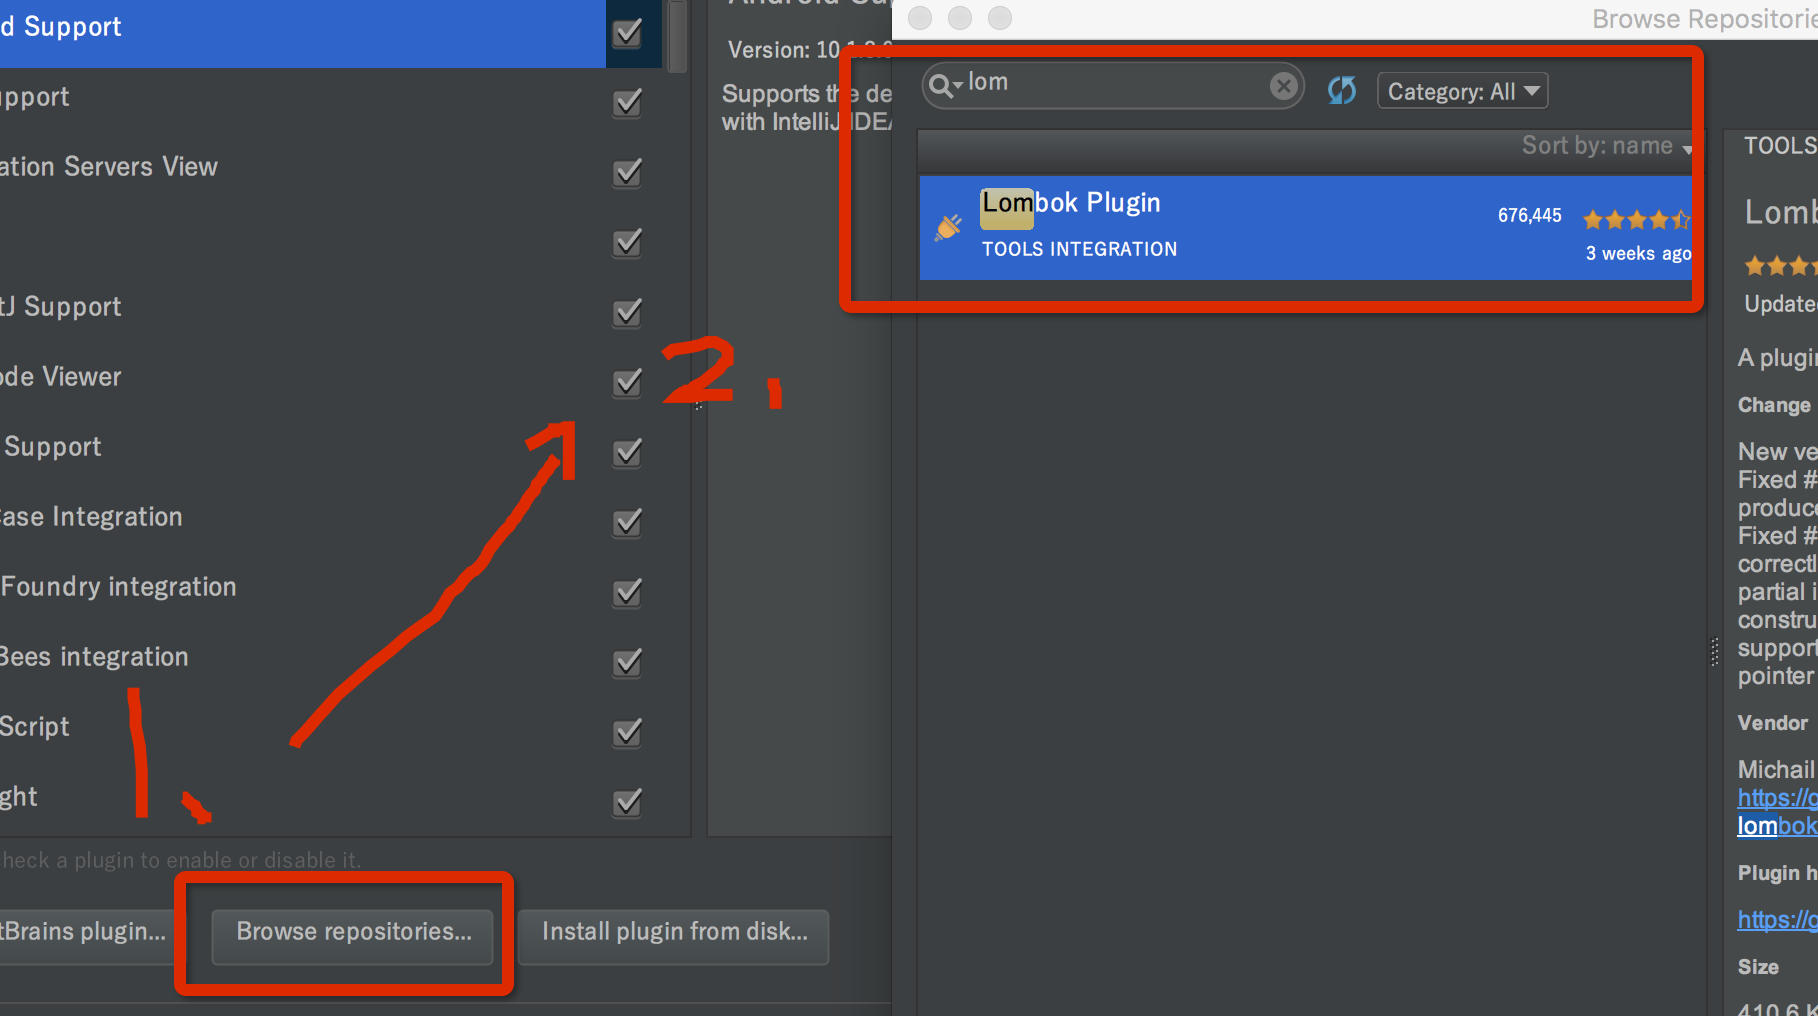1818x1016 pixels.
Task: Toggle checkbox for CoffeeScript row
Action: point(627,733)
